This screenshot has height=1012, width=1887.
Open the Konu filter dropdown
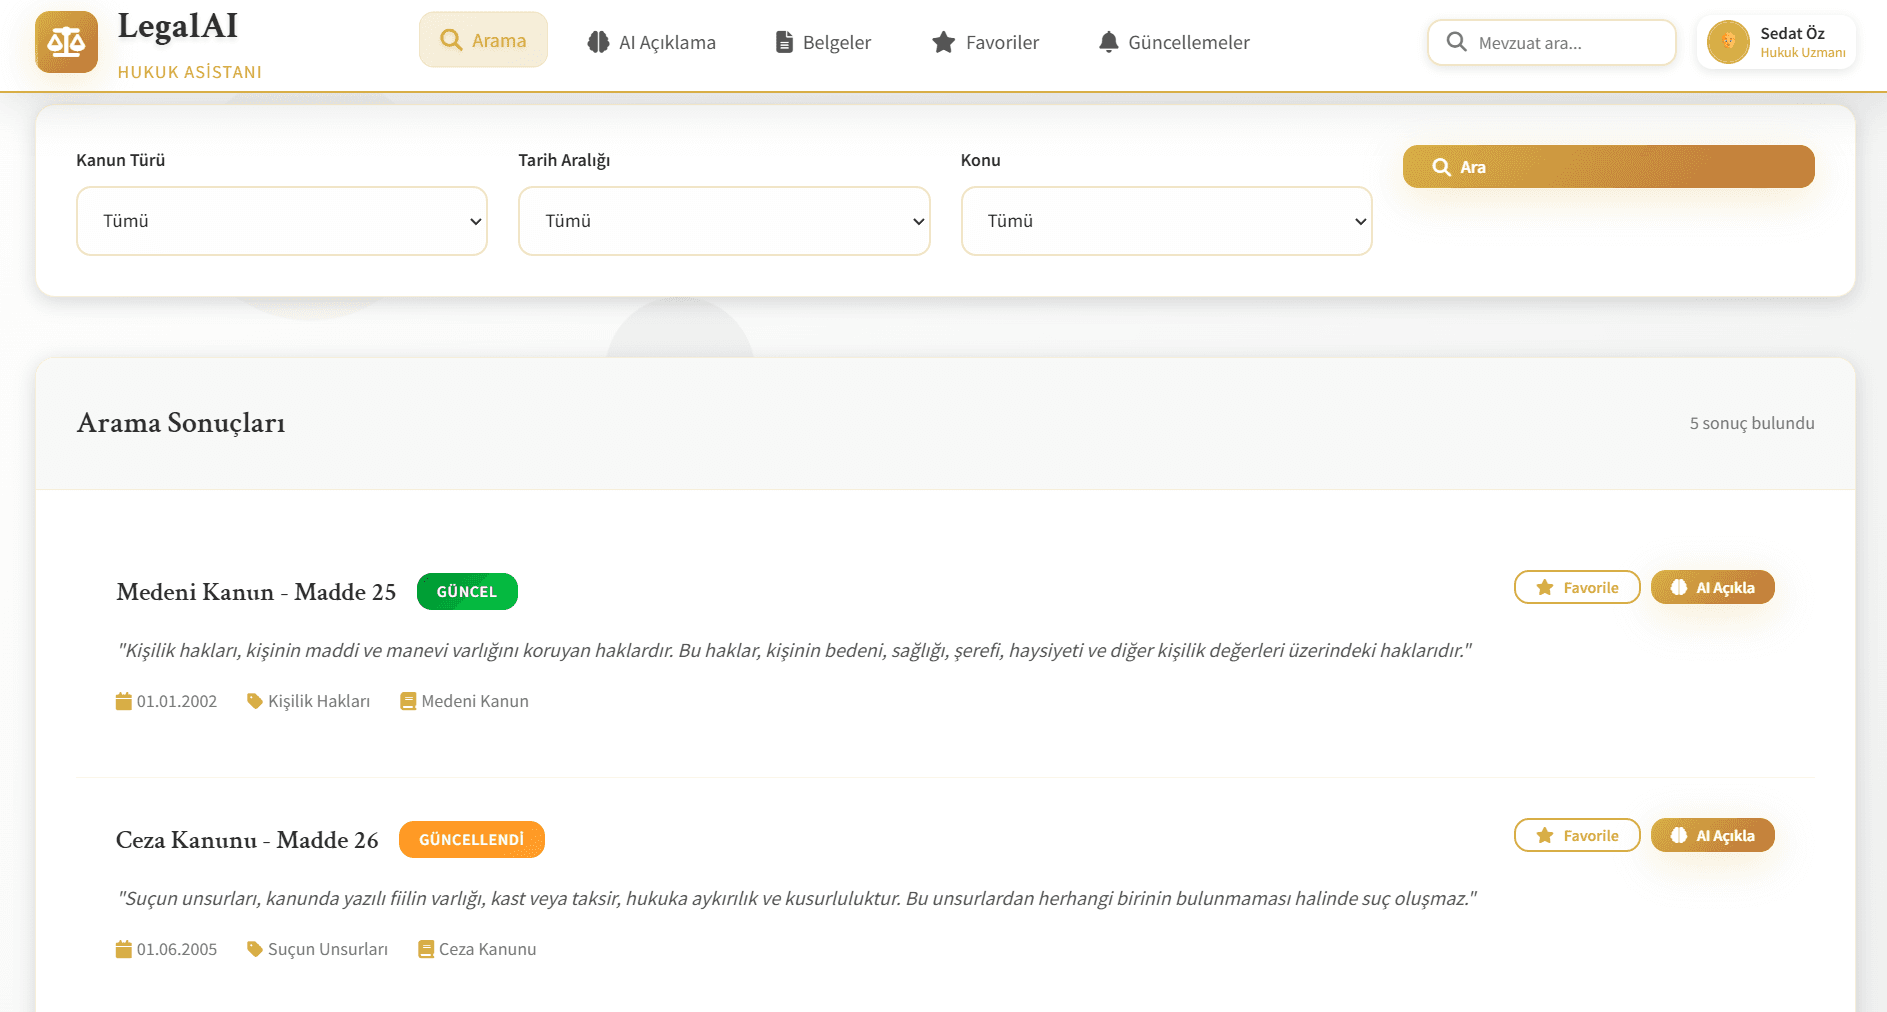point(1165,221)
